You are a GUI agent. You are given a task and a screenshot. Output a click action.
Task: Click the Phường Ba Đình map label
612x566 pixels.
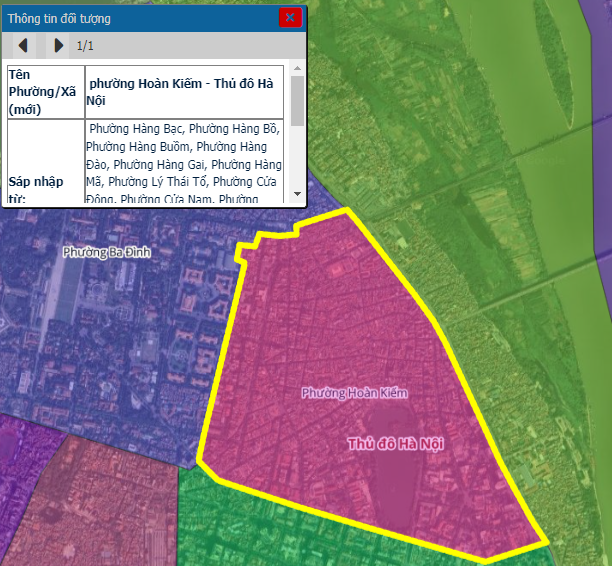107,252
